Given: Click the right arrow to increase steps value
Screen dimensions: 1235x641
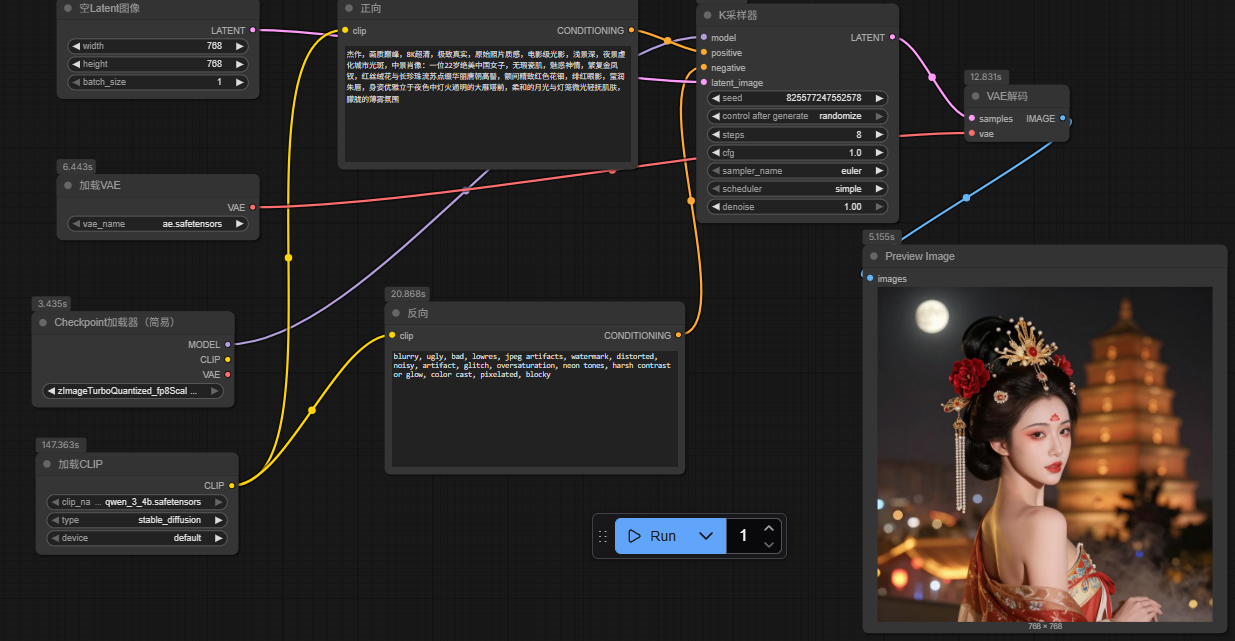Looking at the screenshot, I should coord(879,134).
